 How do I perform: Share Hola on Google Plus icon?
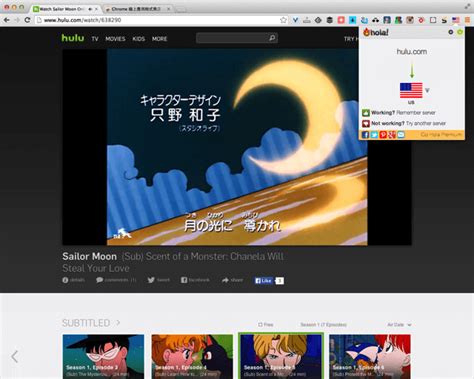coord(392,135)
